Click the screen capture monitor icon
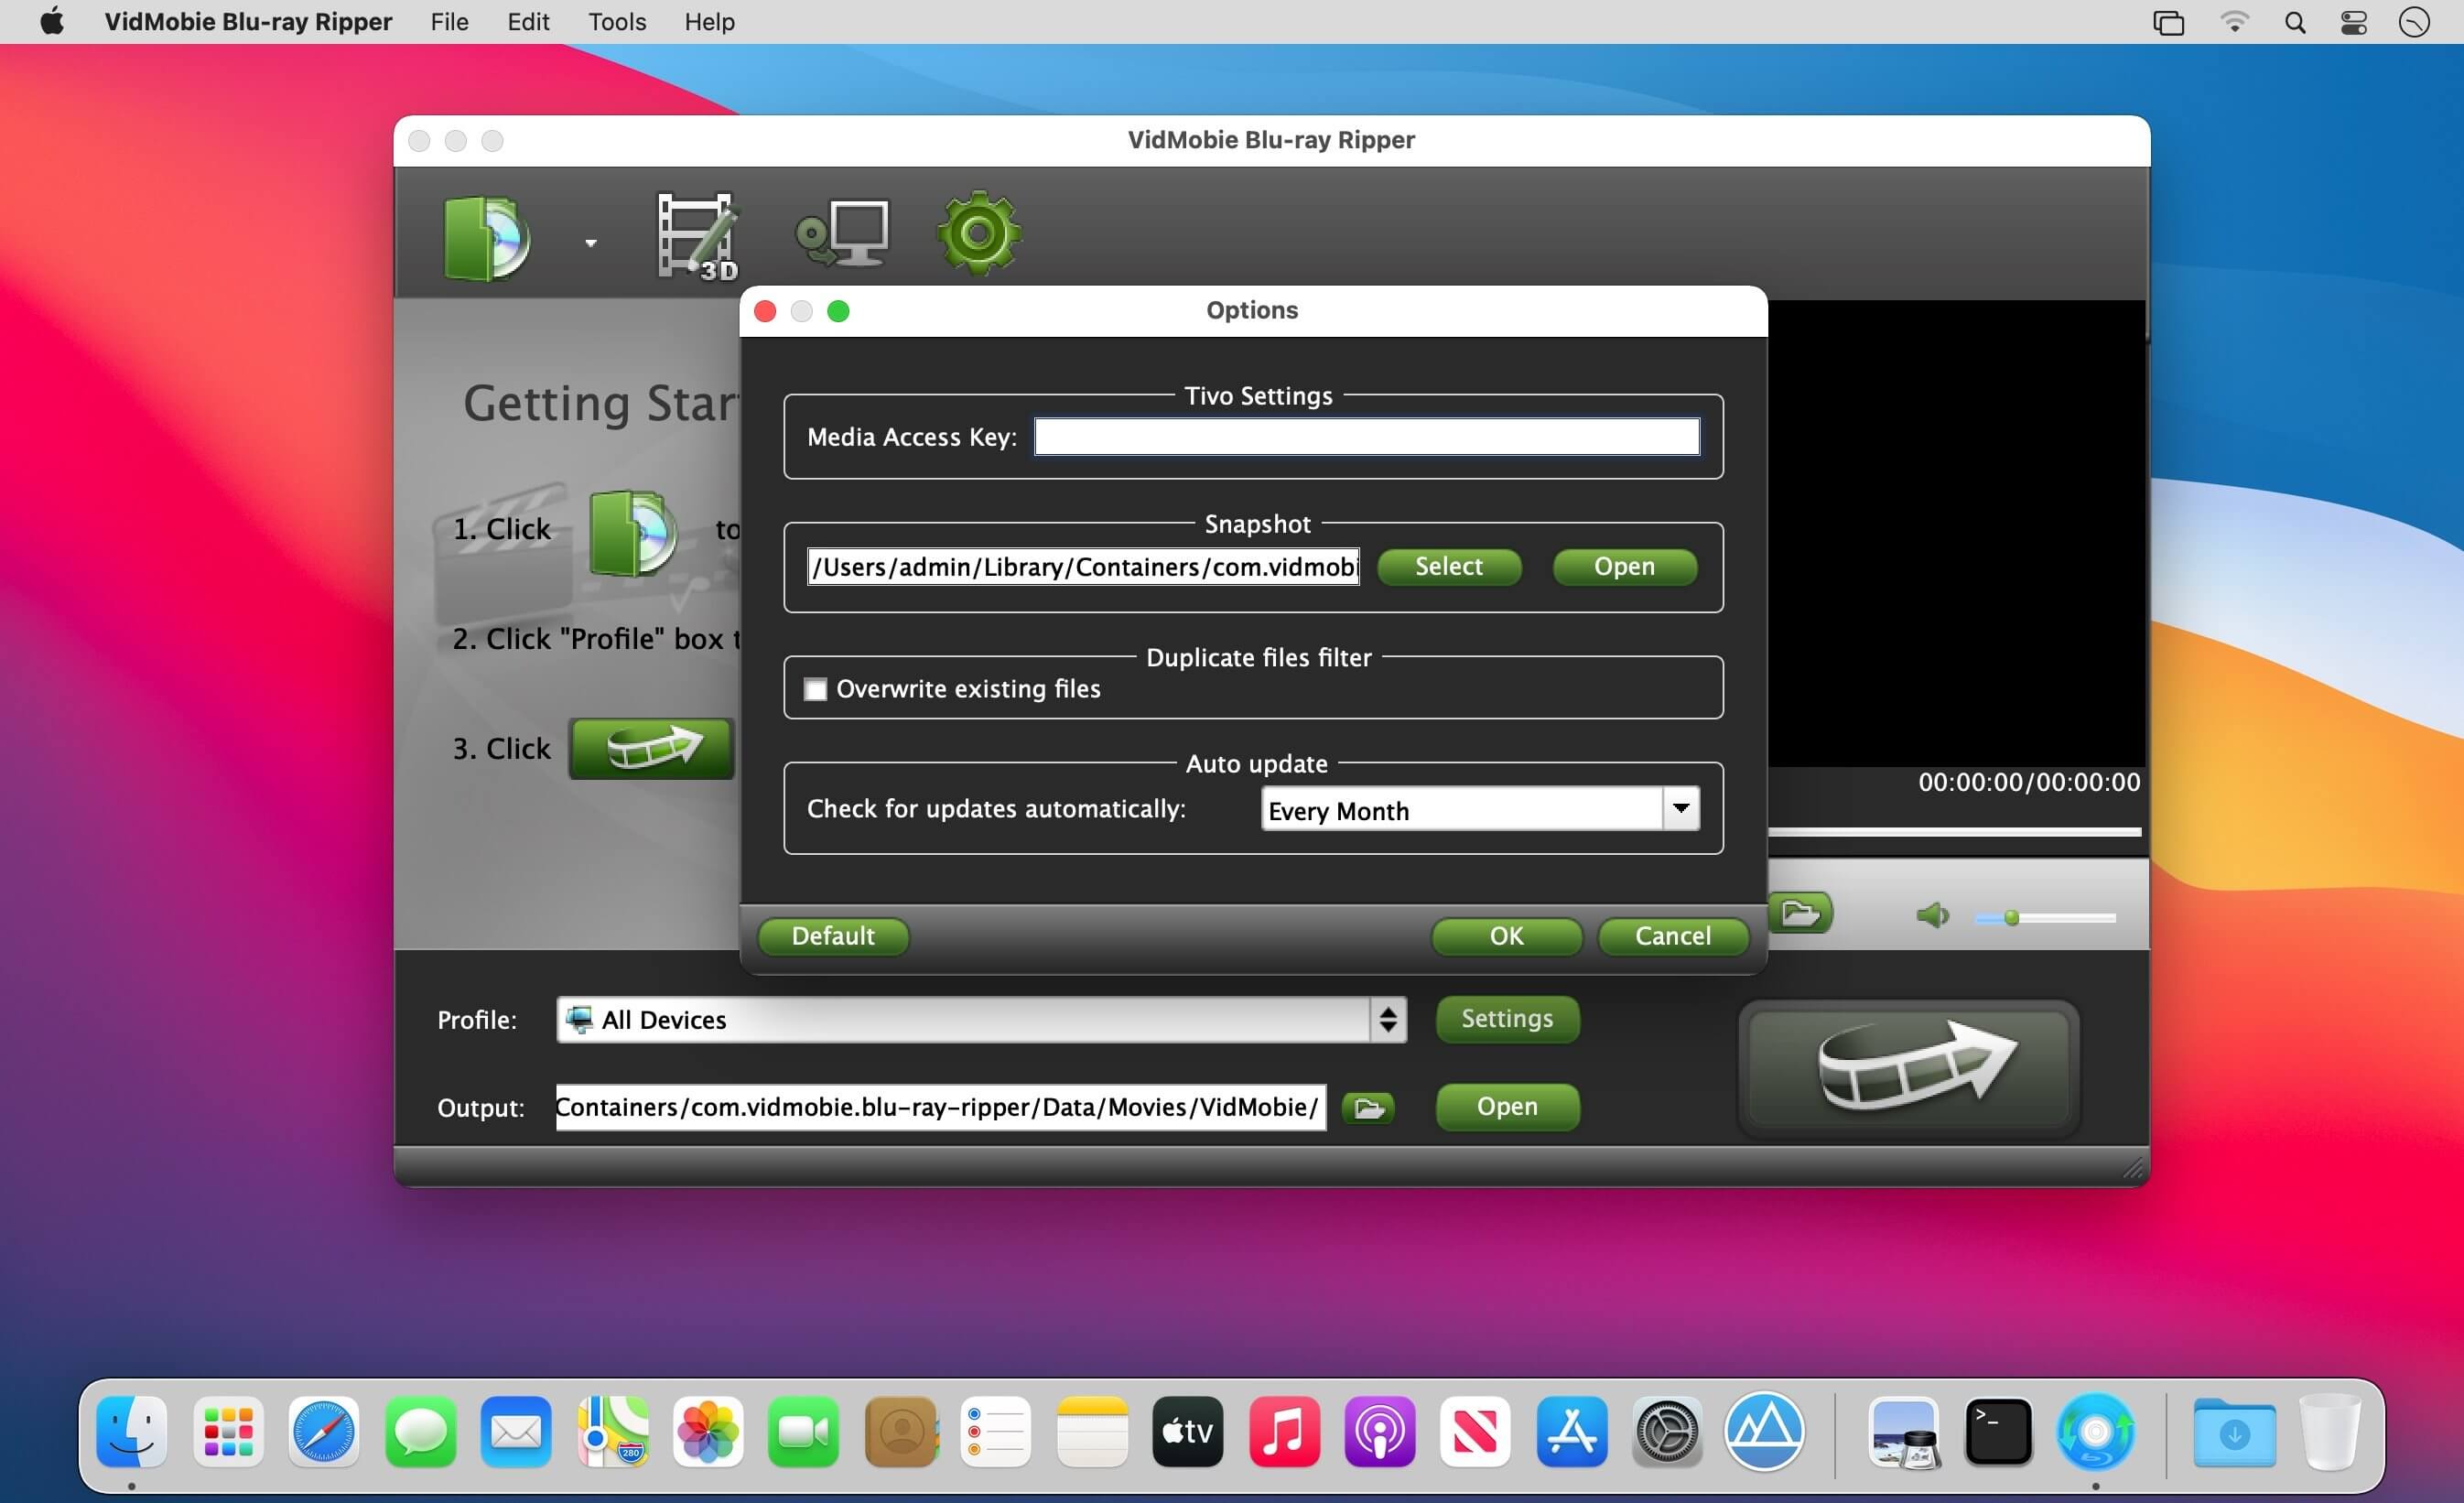This screenshot has width=2464, height=1503. 842,234
